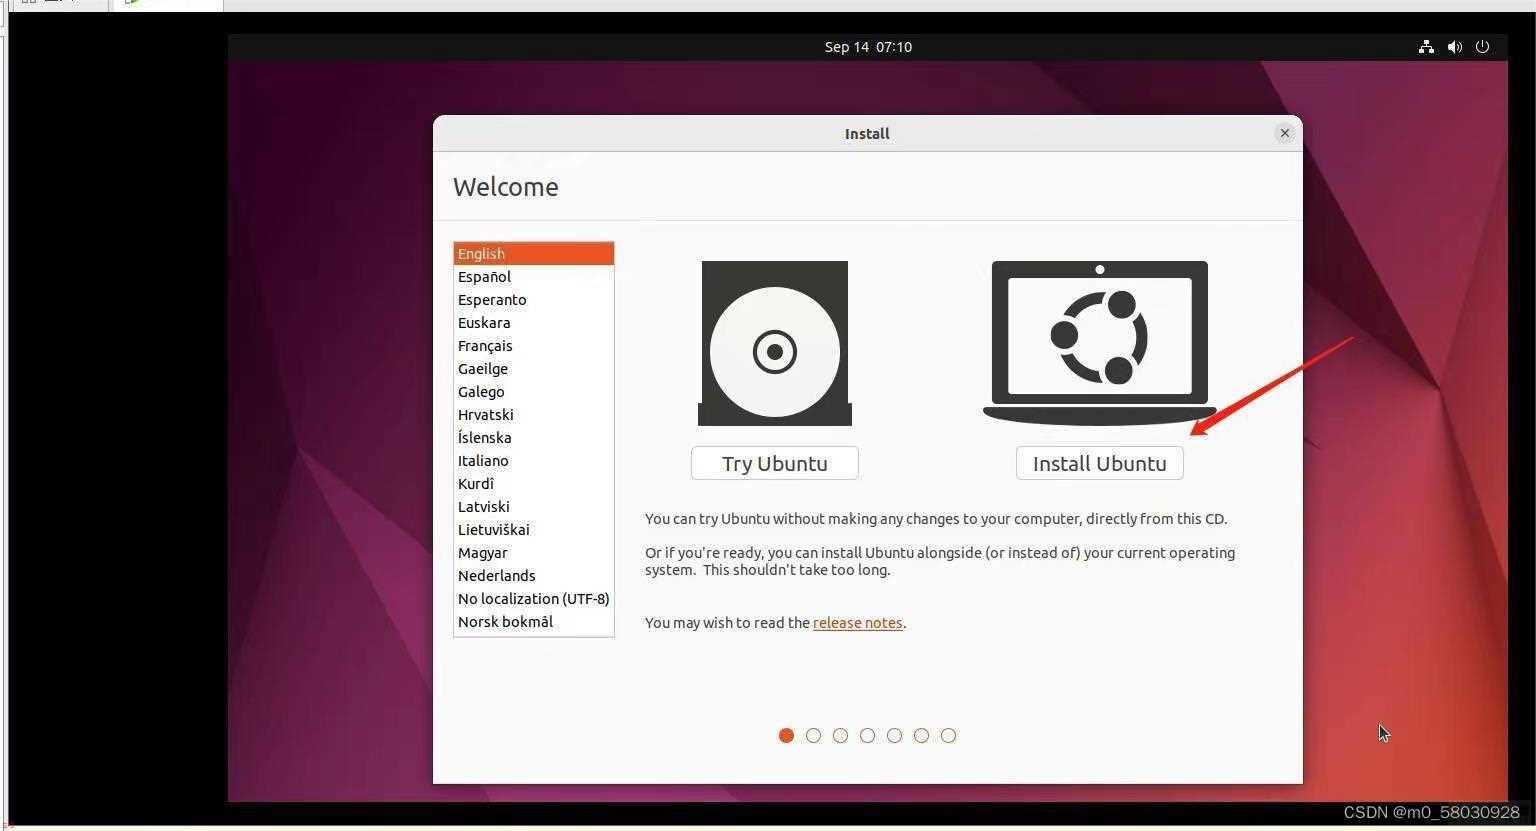Open the release notes link
This screenshot has width=1536, height=831.
857,622
